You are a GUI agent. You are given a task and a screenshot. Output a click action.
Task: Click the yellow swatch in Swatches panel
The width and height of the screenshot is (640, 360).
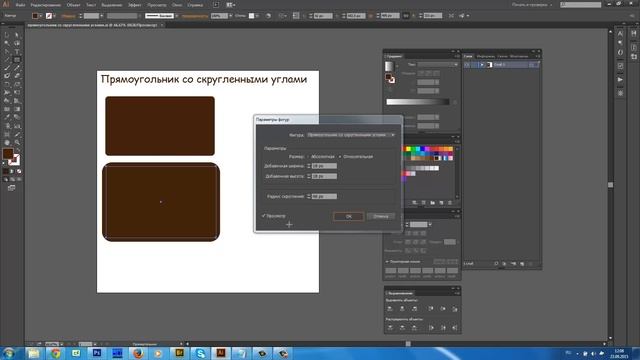[x=409, y=149]
